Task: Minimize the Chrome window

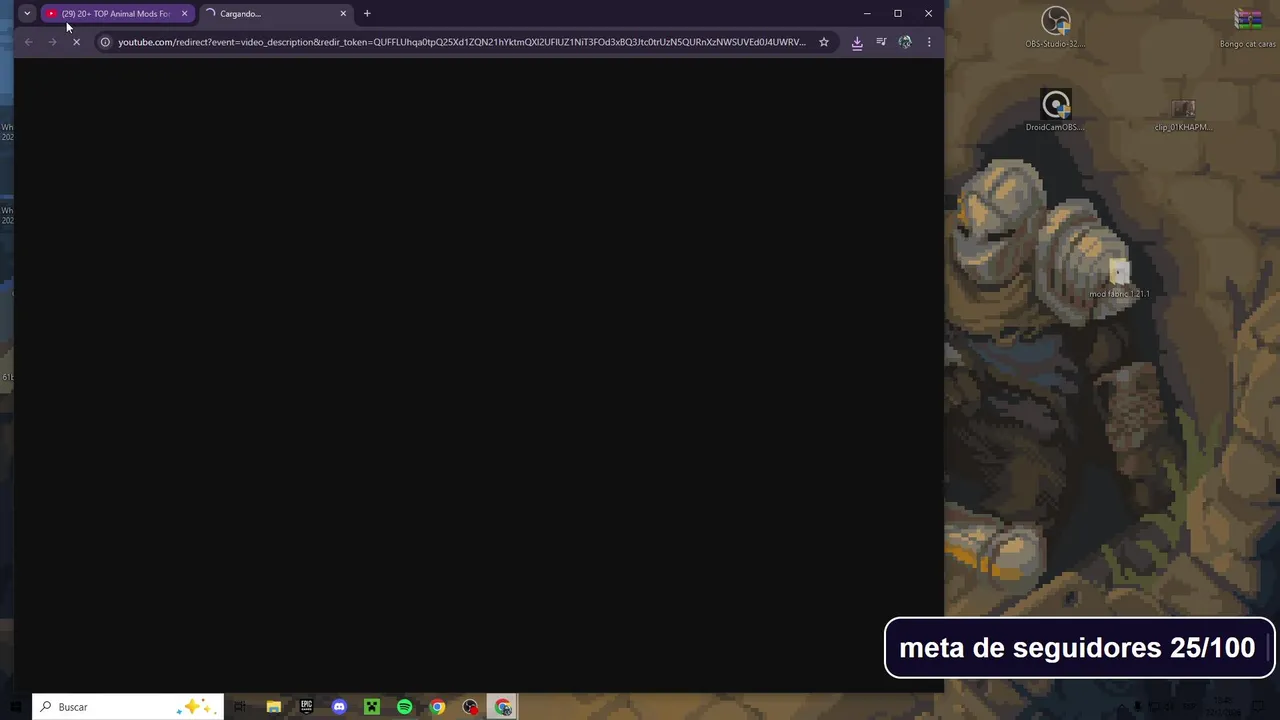Action: click(x=867, y=13)
